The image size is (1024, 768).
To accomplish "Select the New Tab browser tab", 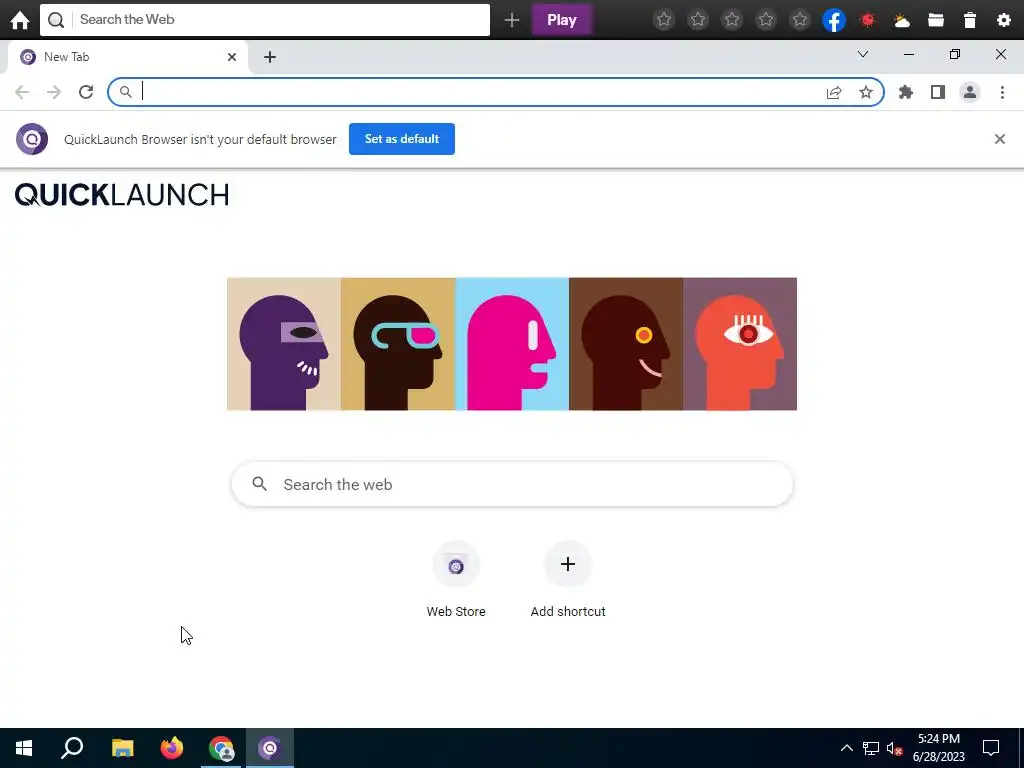I will click(x=127, y=57).
